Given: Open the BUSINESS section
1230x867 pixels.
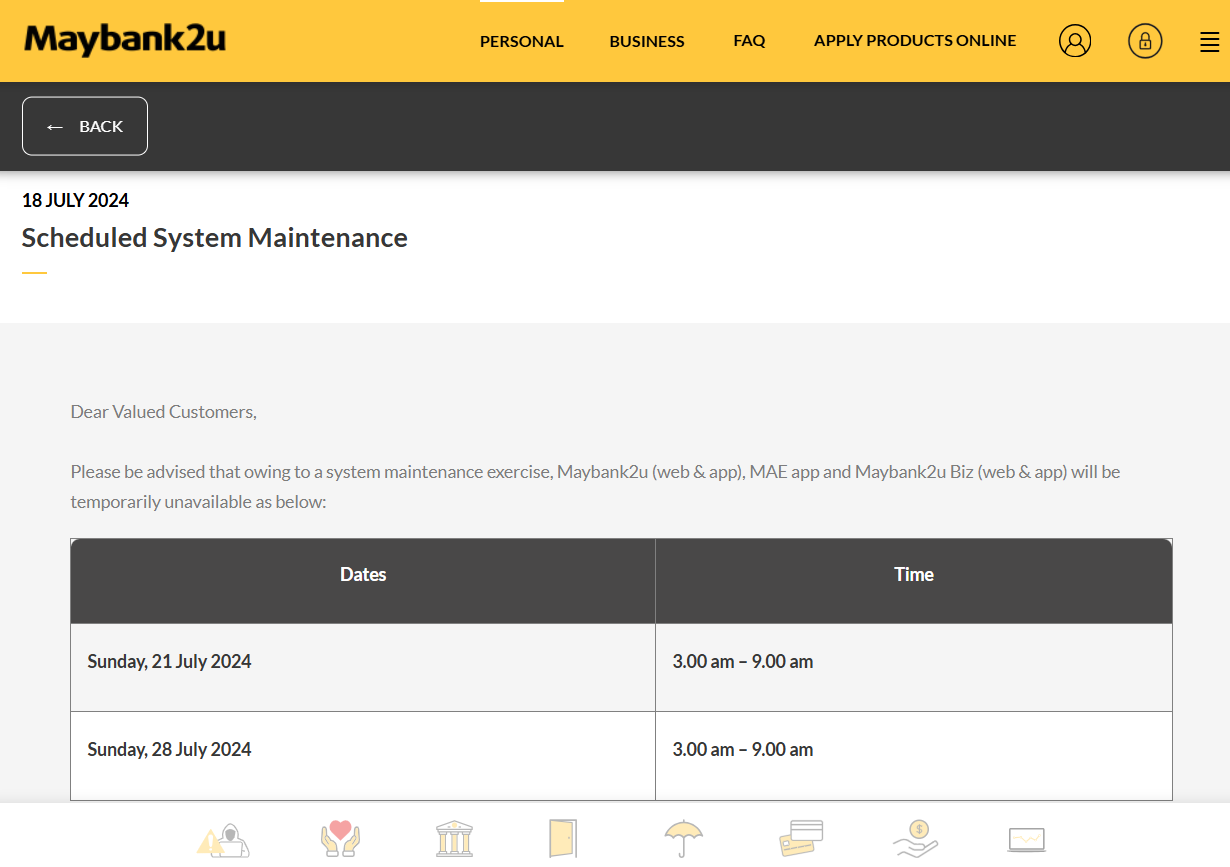Looking at the screenshot, I should pyautogui.click(x=647, y=41).
